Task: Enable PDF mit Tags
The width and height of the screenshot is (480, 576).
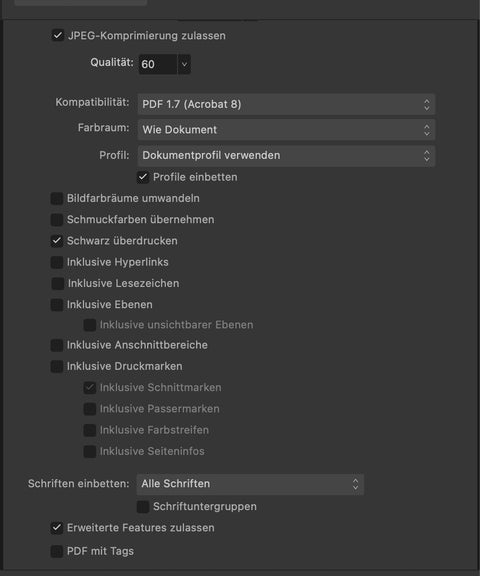Action: [x=57, y=551]
